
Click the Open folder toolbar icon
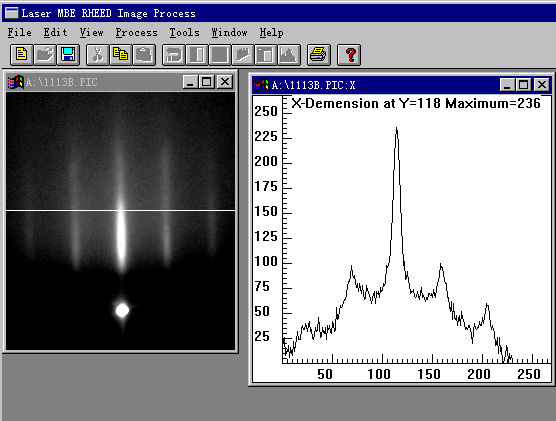coord(45,55)
